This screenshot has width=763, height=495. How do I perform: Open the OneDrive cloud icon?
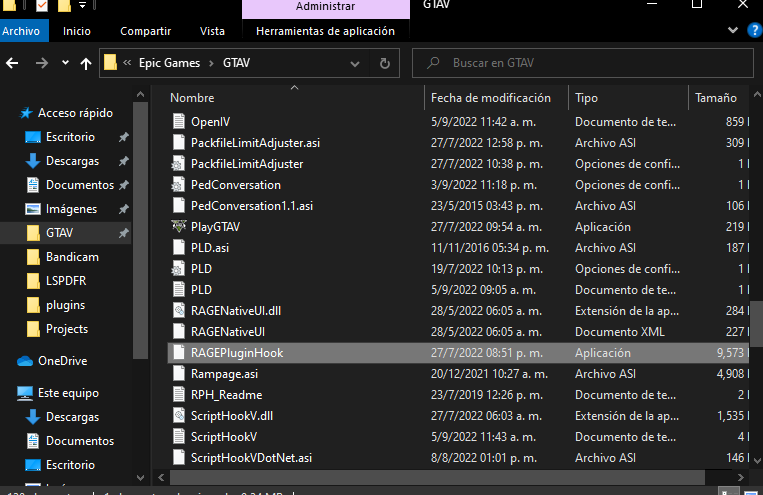27,361
